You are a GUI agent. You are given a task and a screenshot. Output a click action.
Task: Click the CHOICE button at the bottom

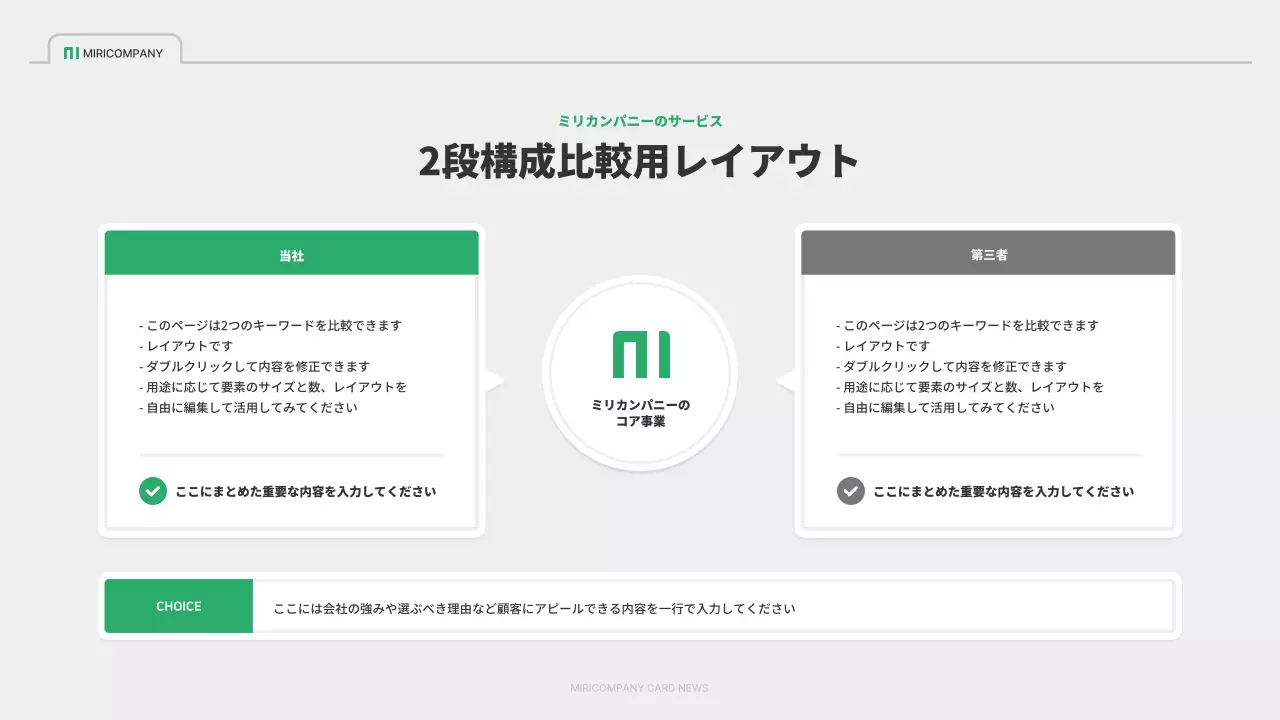click(x=178, y=605)
